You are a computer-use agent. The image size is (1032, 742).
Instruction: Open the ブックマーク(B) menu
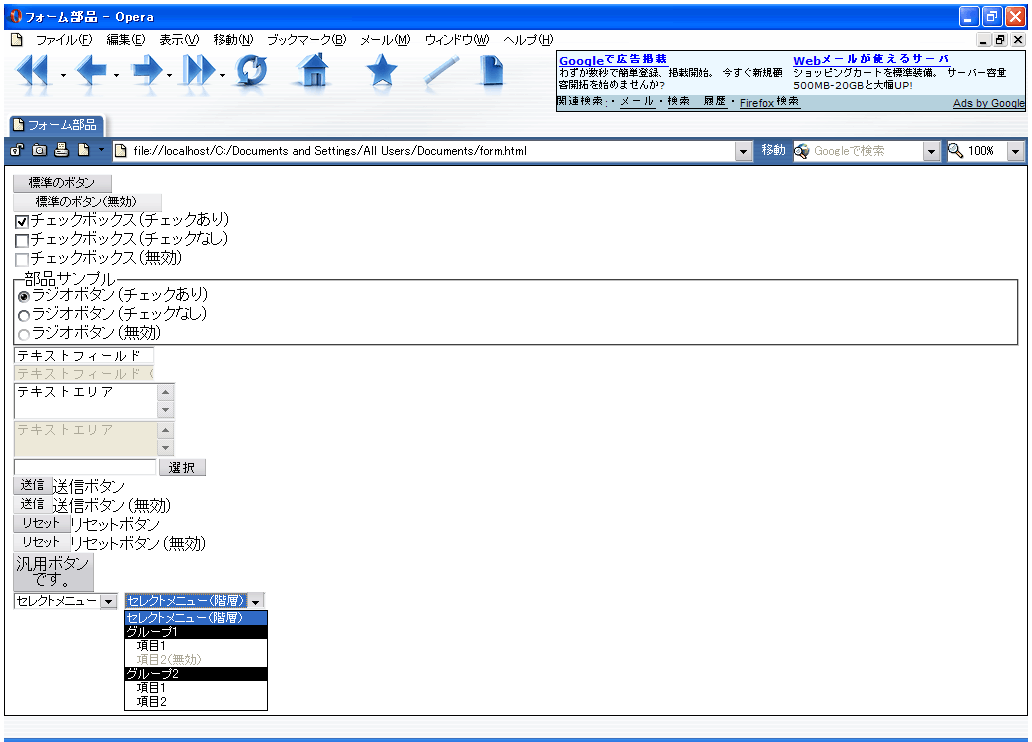click(307, 40)
